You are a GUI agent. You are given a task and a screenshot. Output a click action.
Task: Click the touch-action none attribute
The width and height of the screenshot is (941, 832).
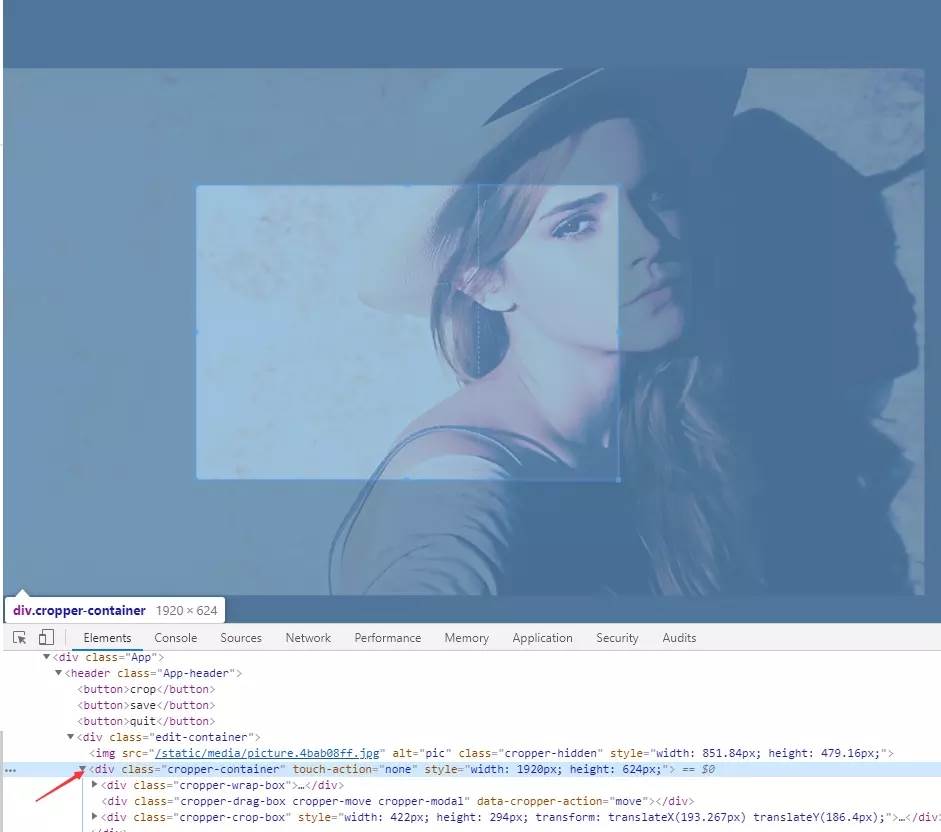(x=355, y=769)
